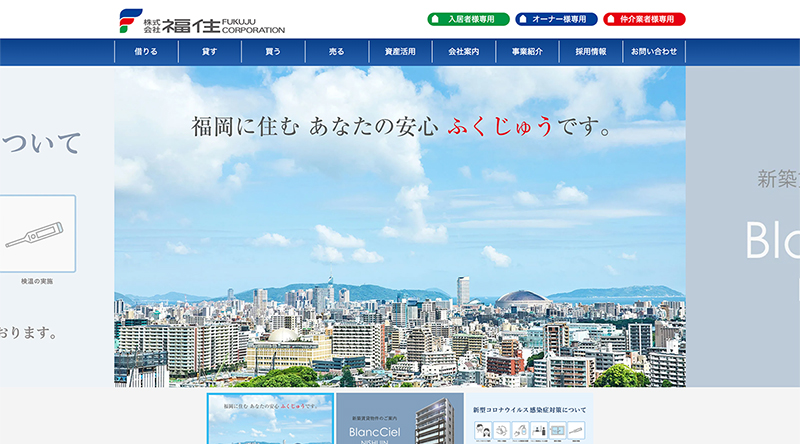
Task: Click the Fukuju Corporation logo
Action: 202,21
